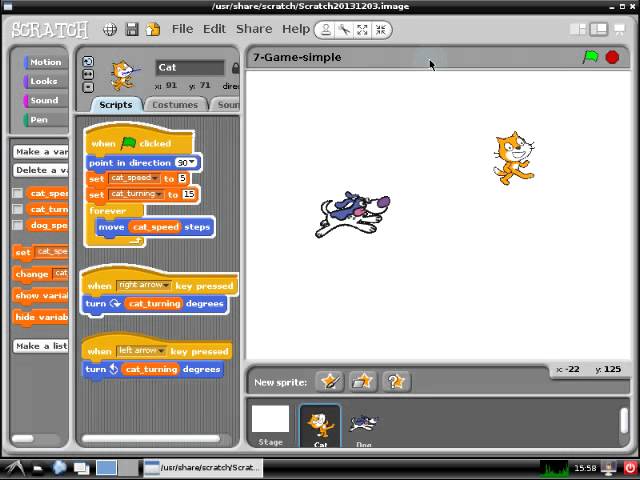Open the Edit menu
The width and height of the screenshot is (640, 480).
click(x=214, y=29)
